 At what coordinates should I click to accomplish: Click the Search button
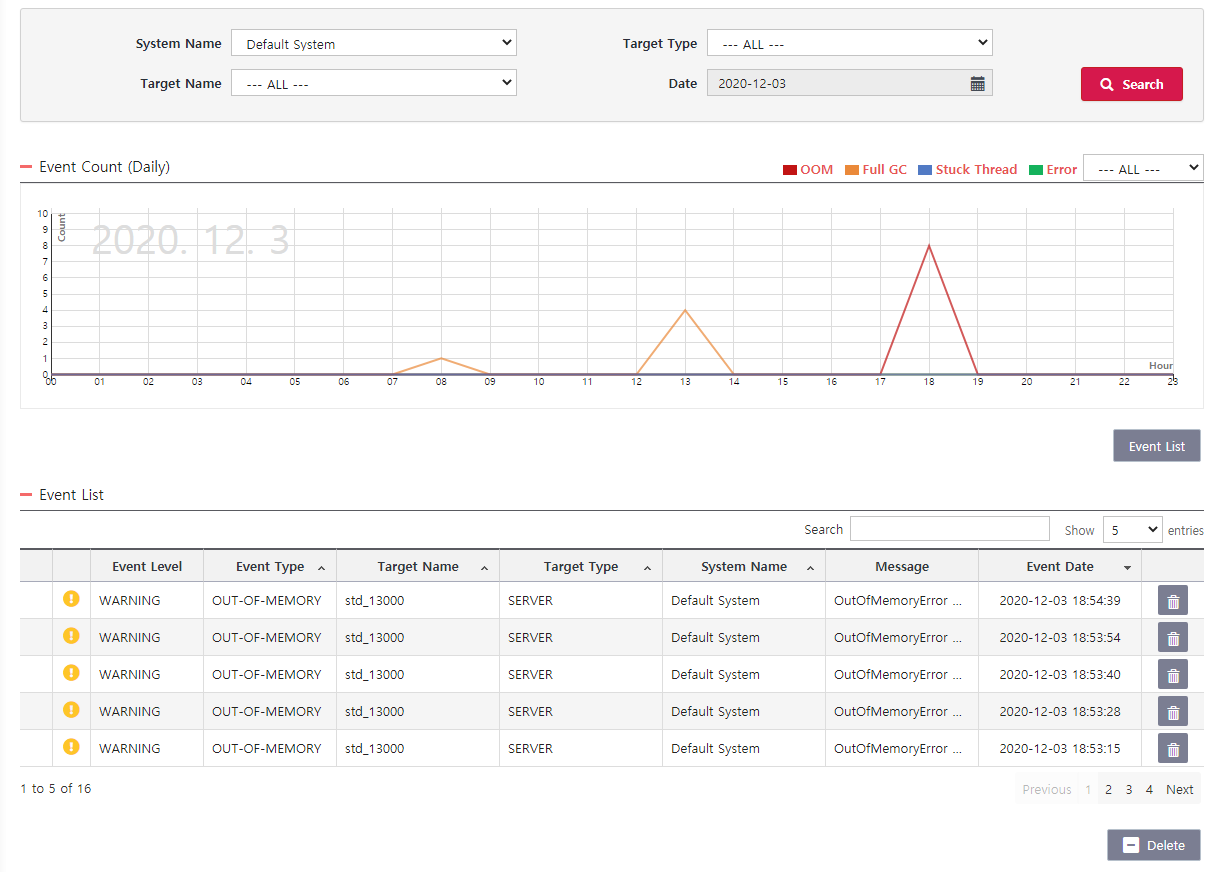pyautogui.click(x=1131, y=84)
